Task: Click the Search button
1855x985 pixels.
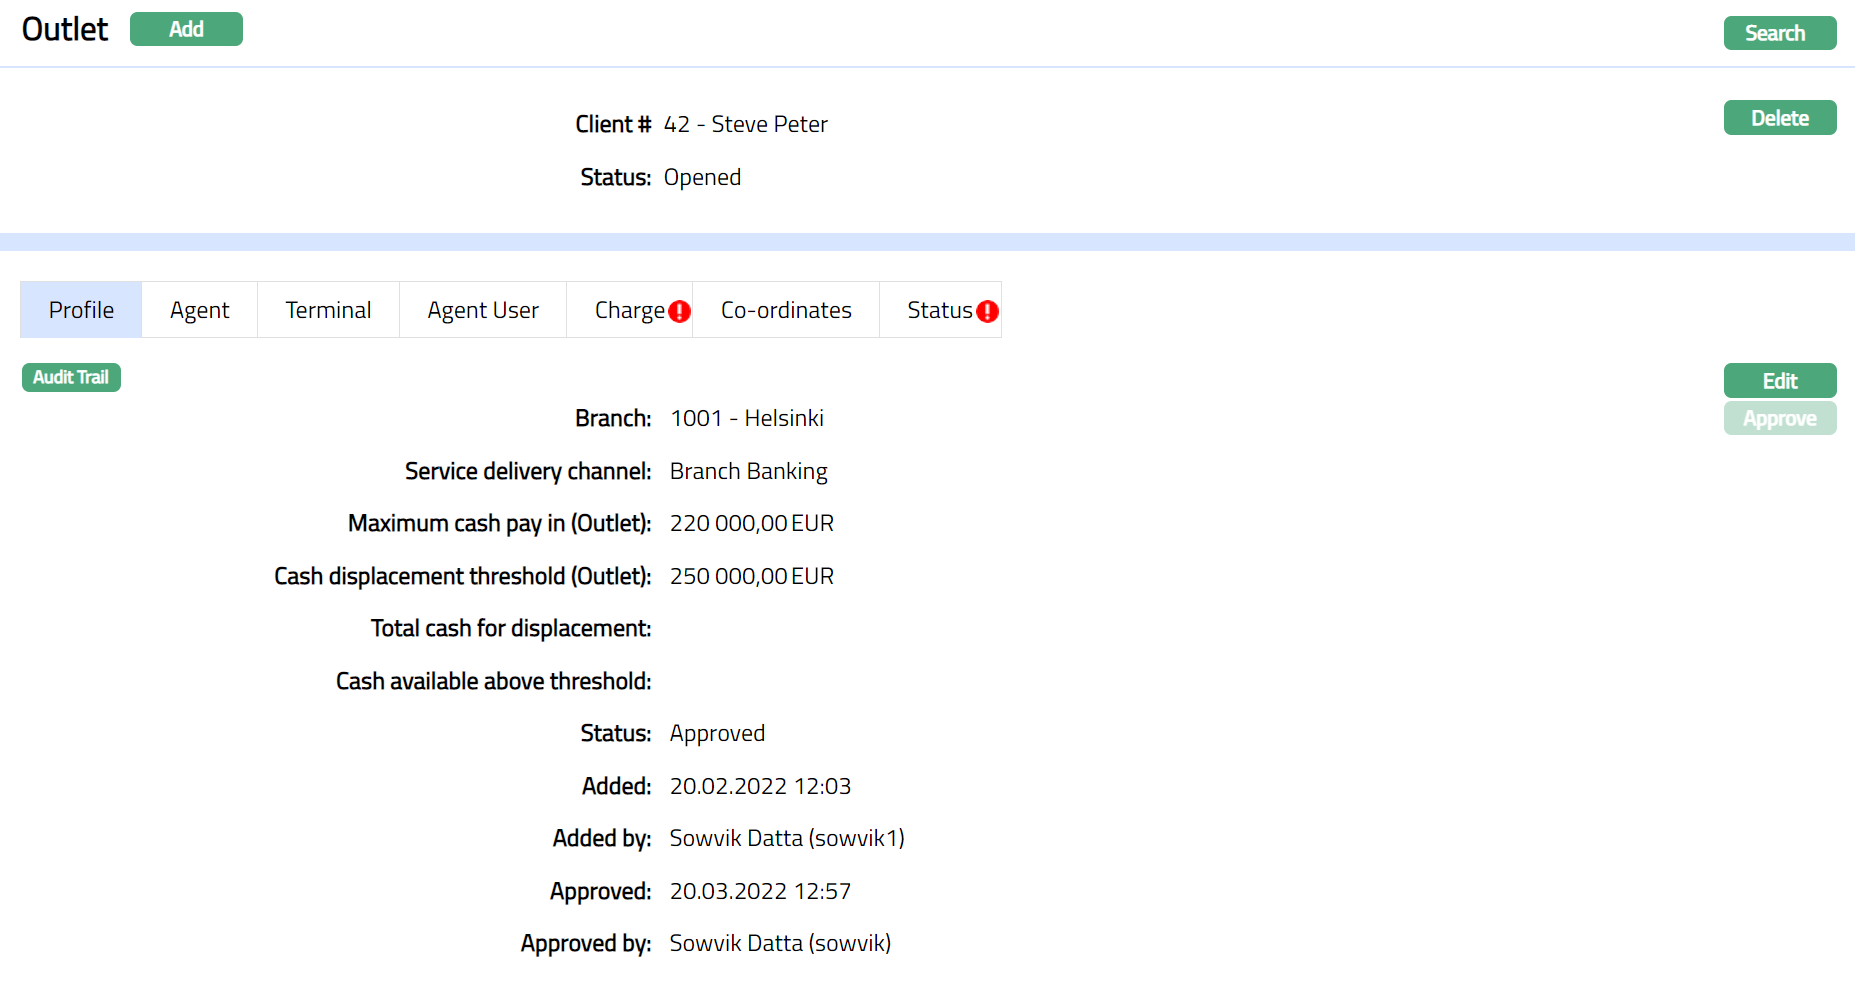Action: click(1779, 33)
